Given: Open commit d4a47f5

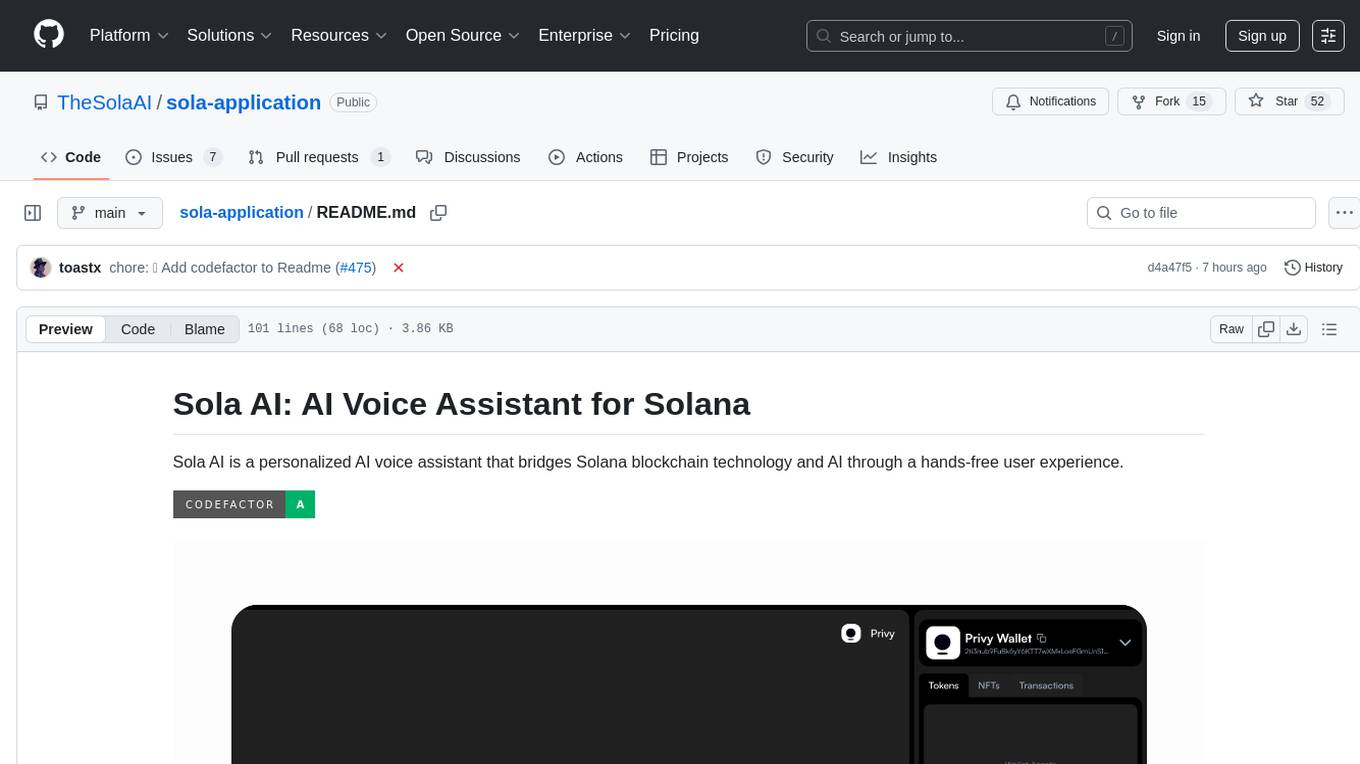Looking at the screenshot, I should [1169, 267].
